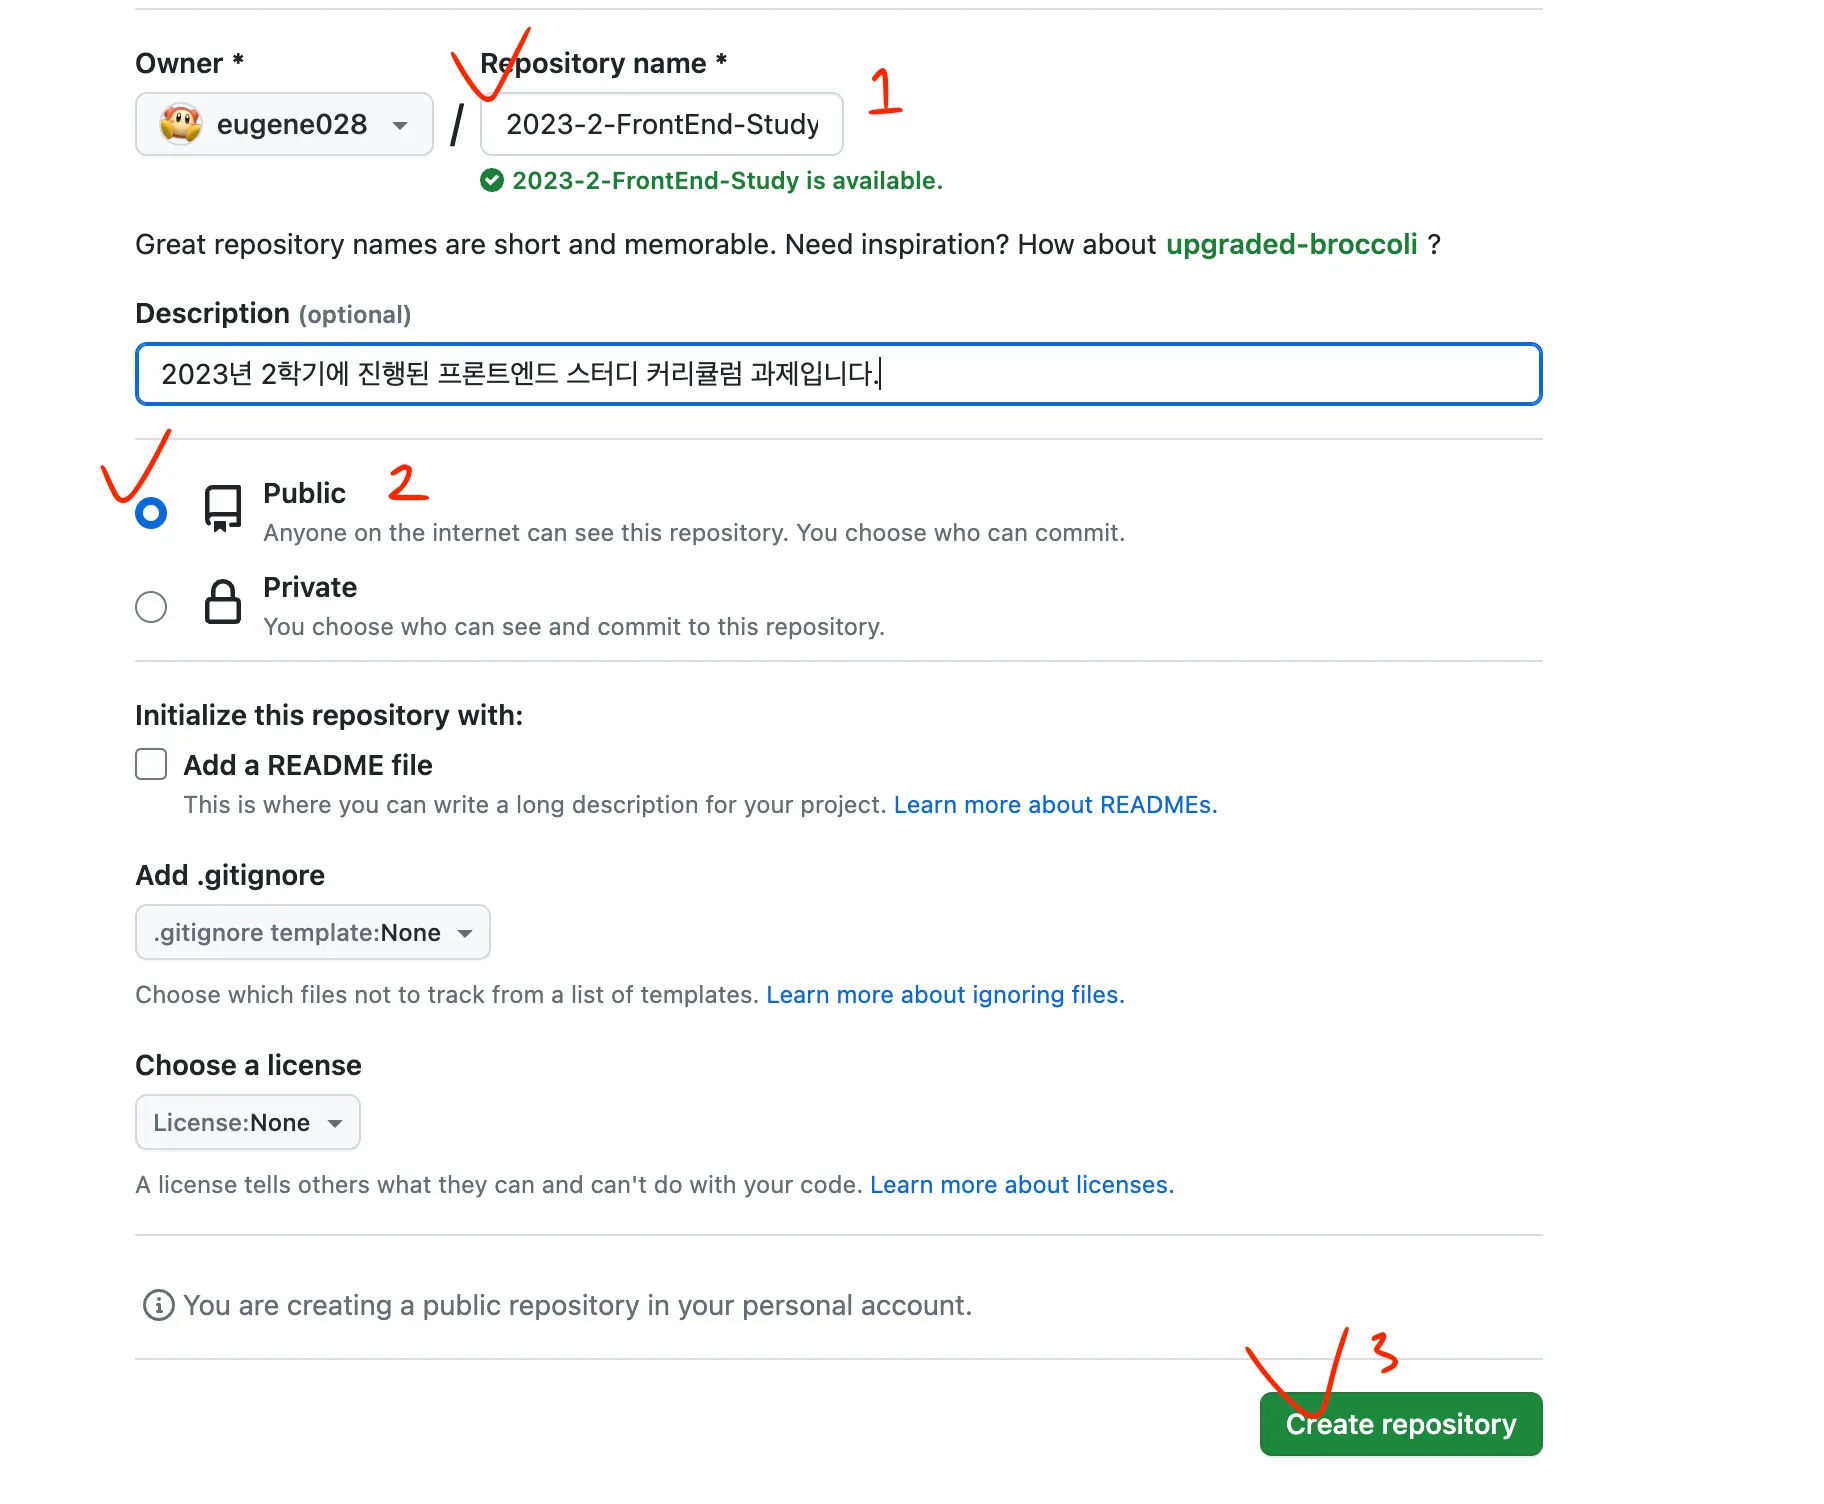Click the Public repository book icon
Screen dimensions: 1824x1504
point(223,508)
